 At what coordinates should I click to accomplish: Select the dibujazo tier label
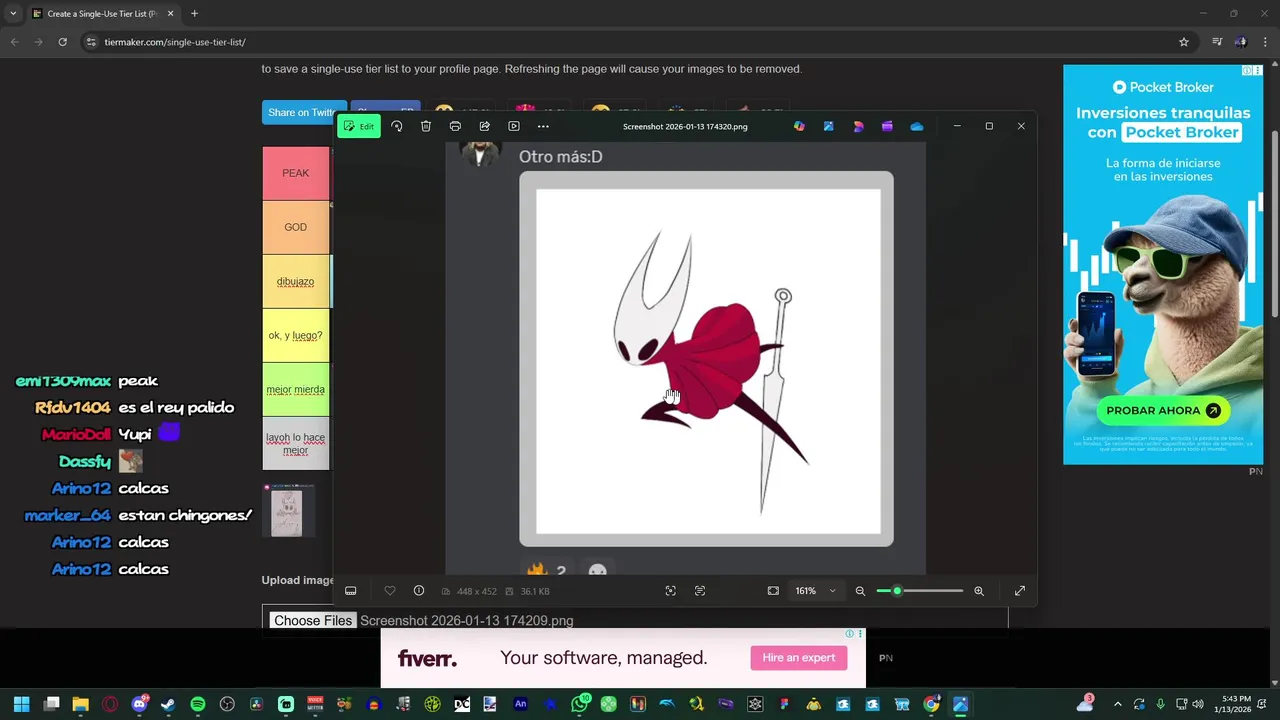click(x=295, y=281)
